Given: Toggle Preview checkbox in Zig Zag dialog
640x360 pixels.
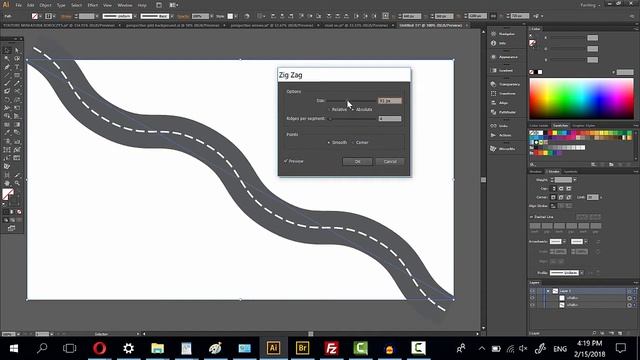Looking at the screenshot, I should 286,161.
